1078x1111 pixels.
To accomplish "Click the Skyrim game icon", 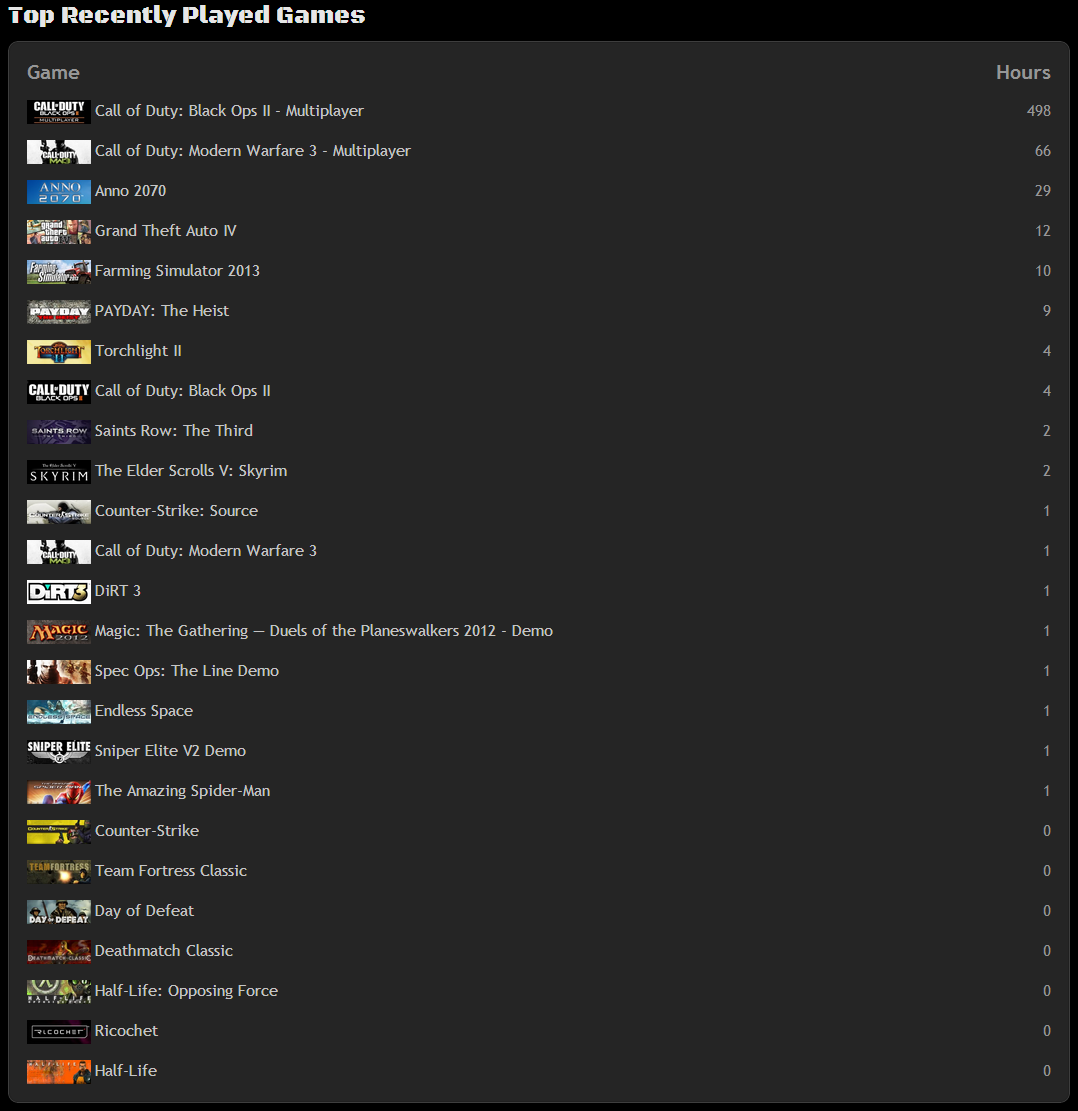I will [x=59, y=472].
